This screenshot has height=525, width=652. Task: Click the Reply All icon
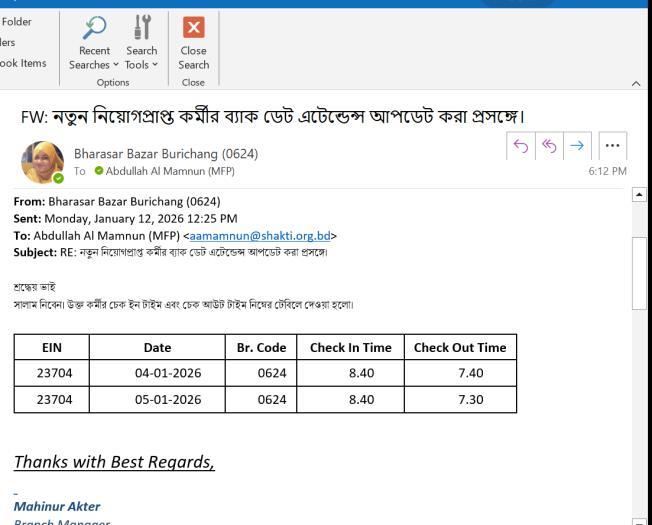tap(548, 146)
